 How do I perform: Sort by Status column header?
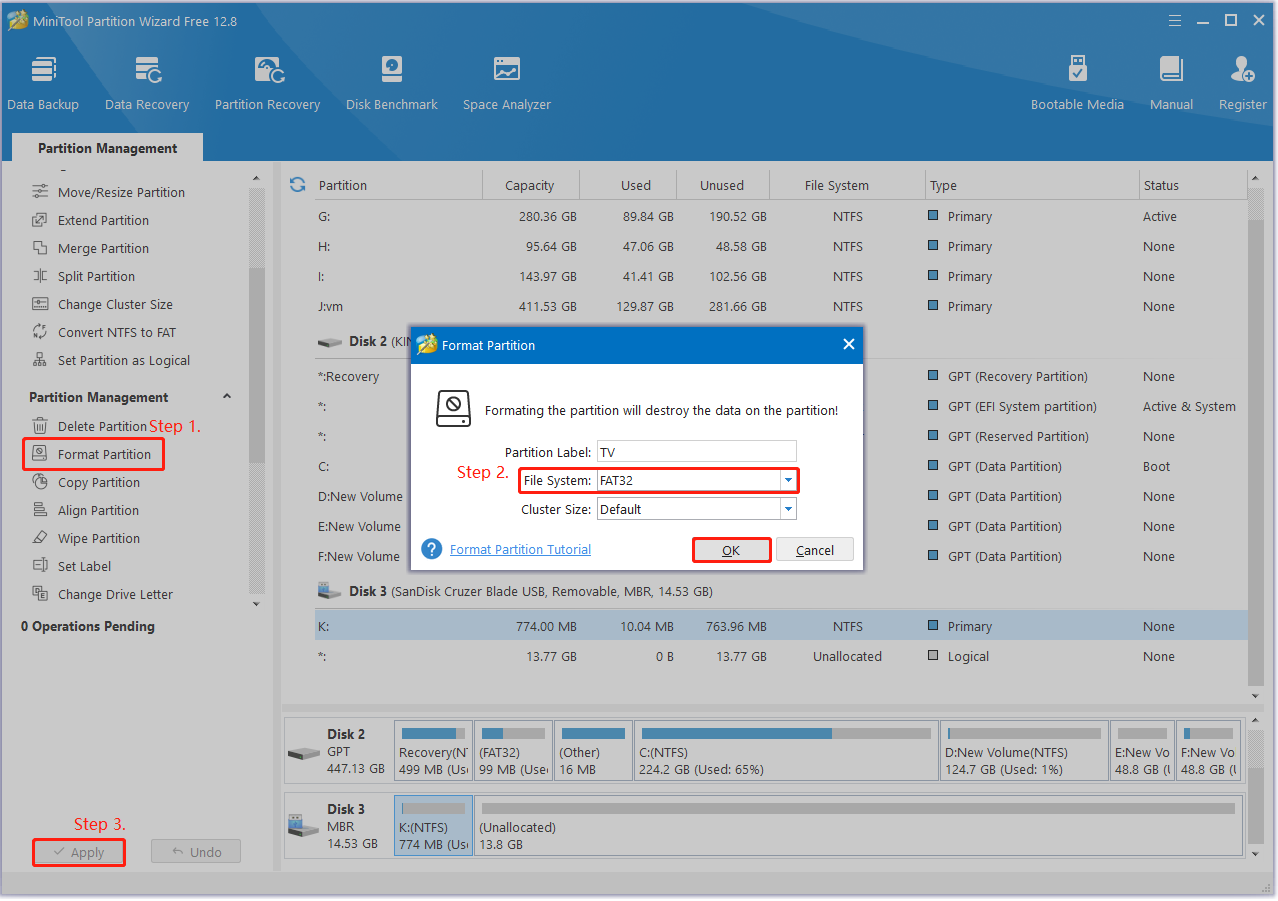pos(1193,185)
